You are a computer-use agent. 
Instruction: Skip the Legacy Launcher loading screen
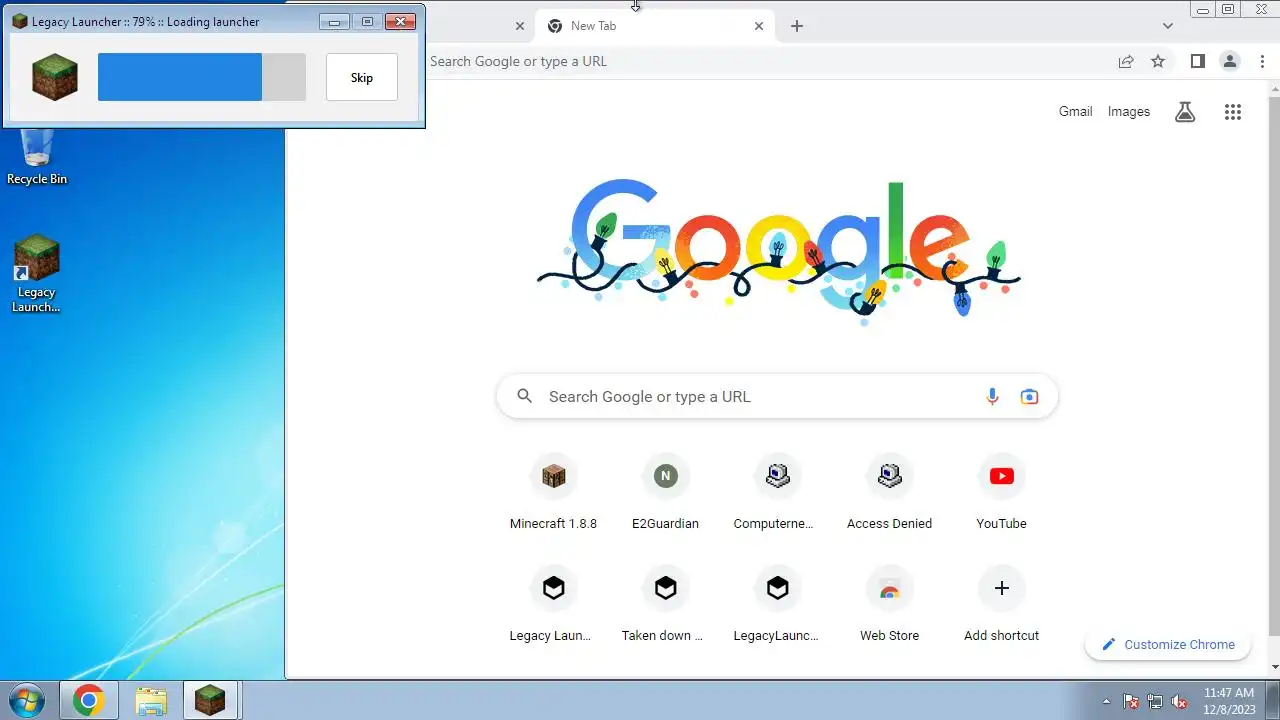[362, 77]
